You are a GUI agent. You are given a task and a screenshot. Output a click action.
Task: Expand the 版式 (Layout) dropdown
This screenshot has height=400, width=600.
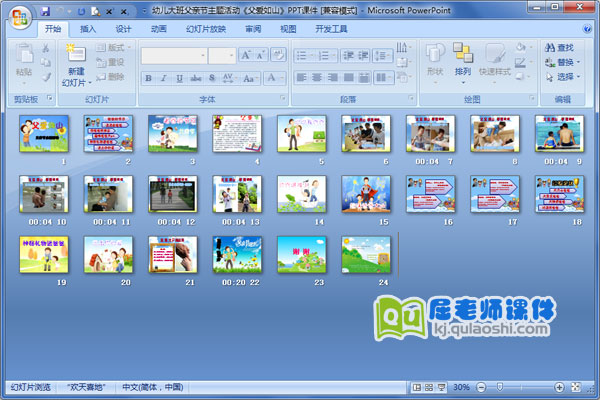(113, 47)
